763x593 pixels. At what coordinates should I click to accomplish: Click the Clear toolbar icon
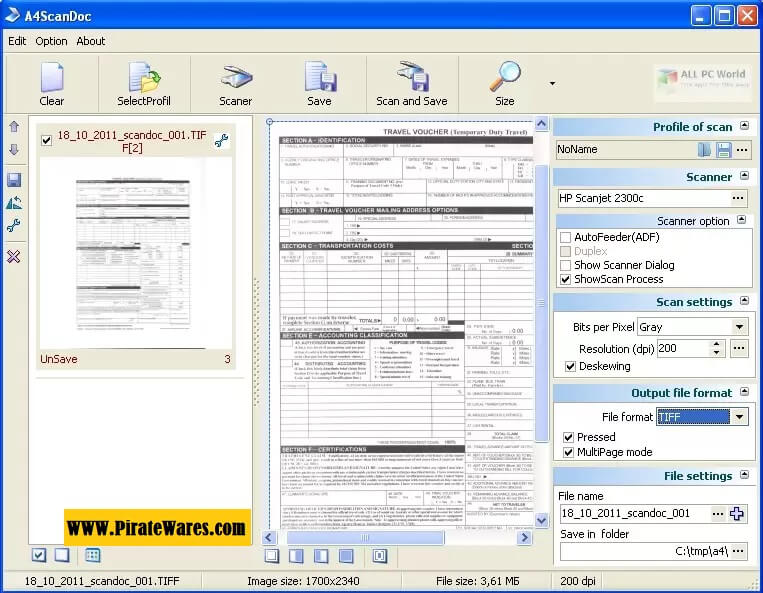point(52,78)
